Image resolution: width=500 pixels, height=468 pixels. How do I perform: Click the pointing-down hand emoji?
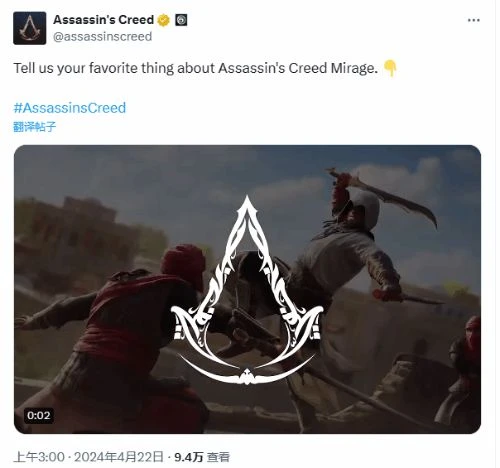[x=390, y=69]
